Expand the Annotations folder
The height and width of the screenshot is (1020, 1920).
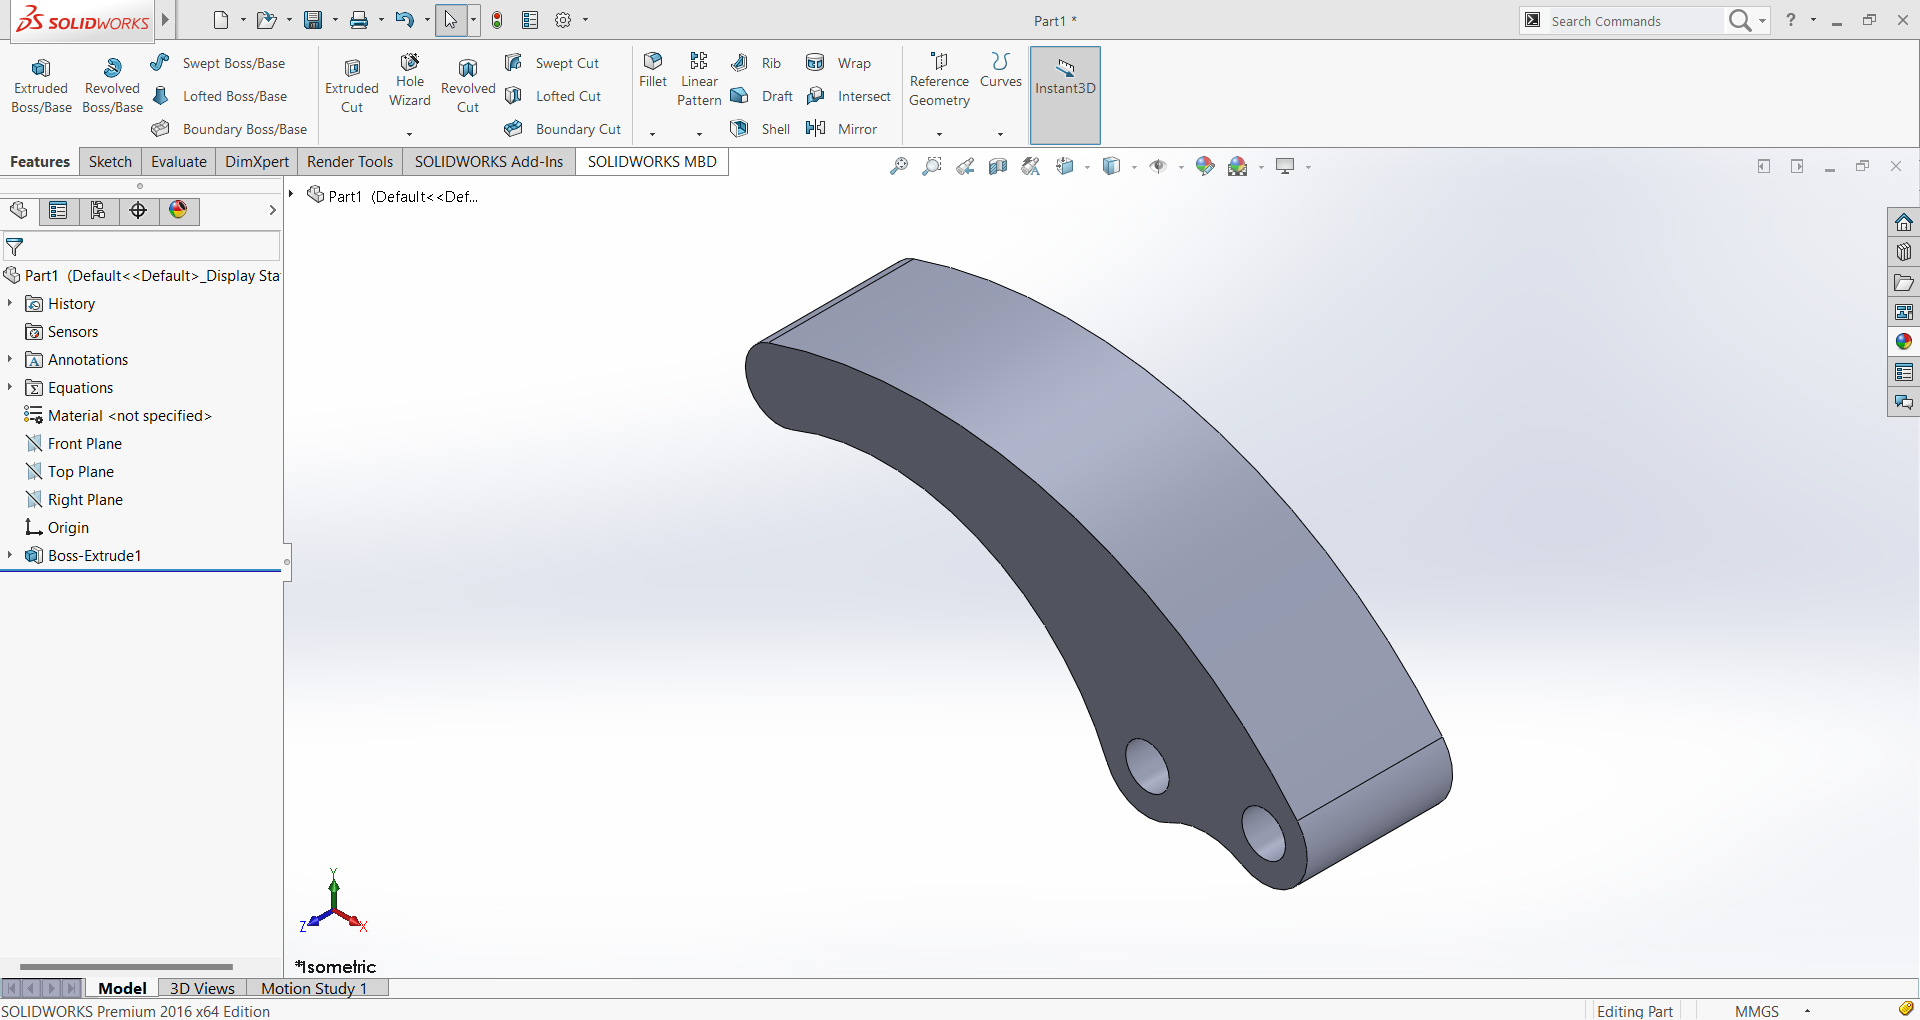pos(10,359)
